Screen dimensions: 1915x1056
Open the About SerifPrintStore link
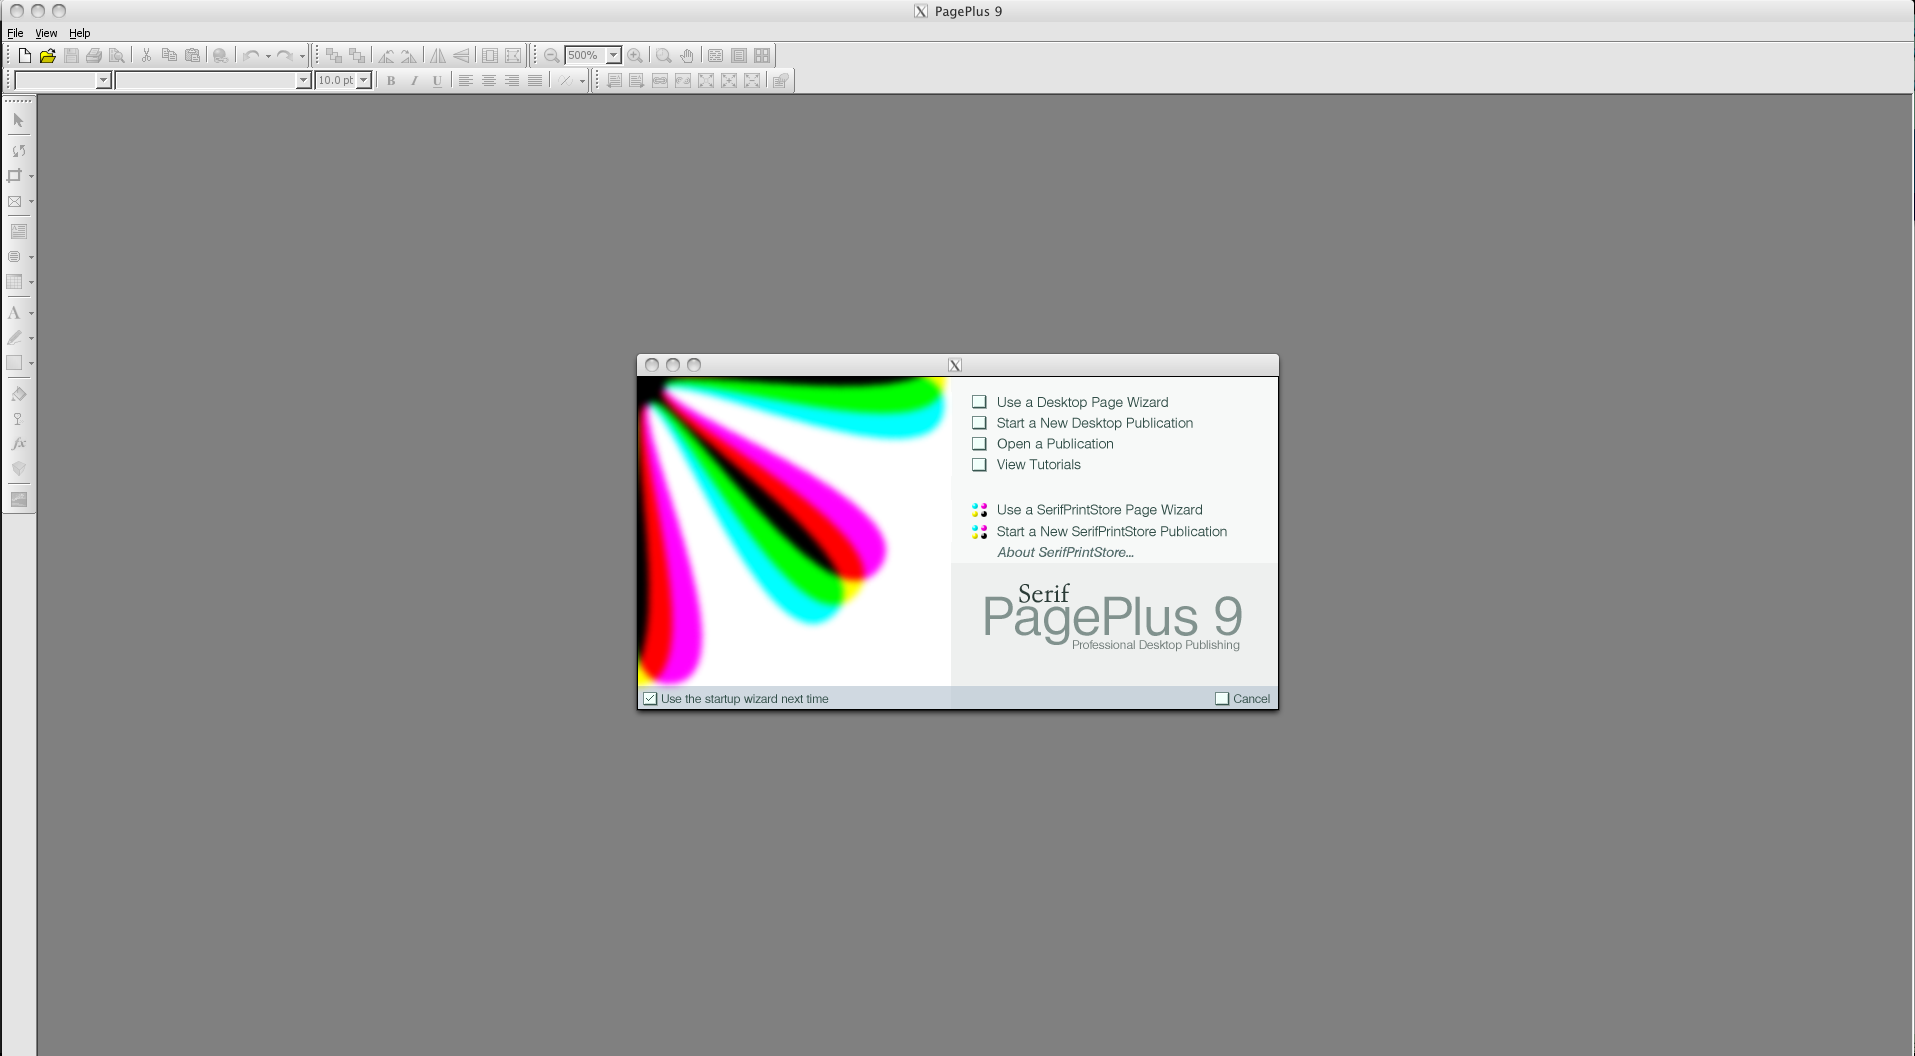[1065, 552]
